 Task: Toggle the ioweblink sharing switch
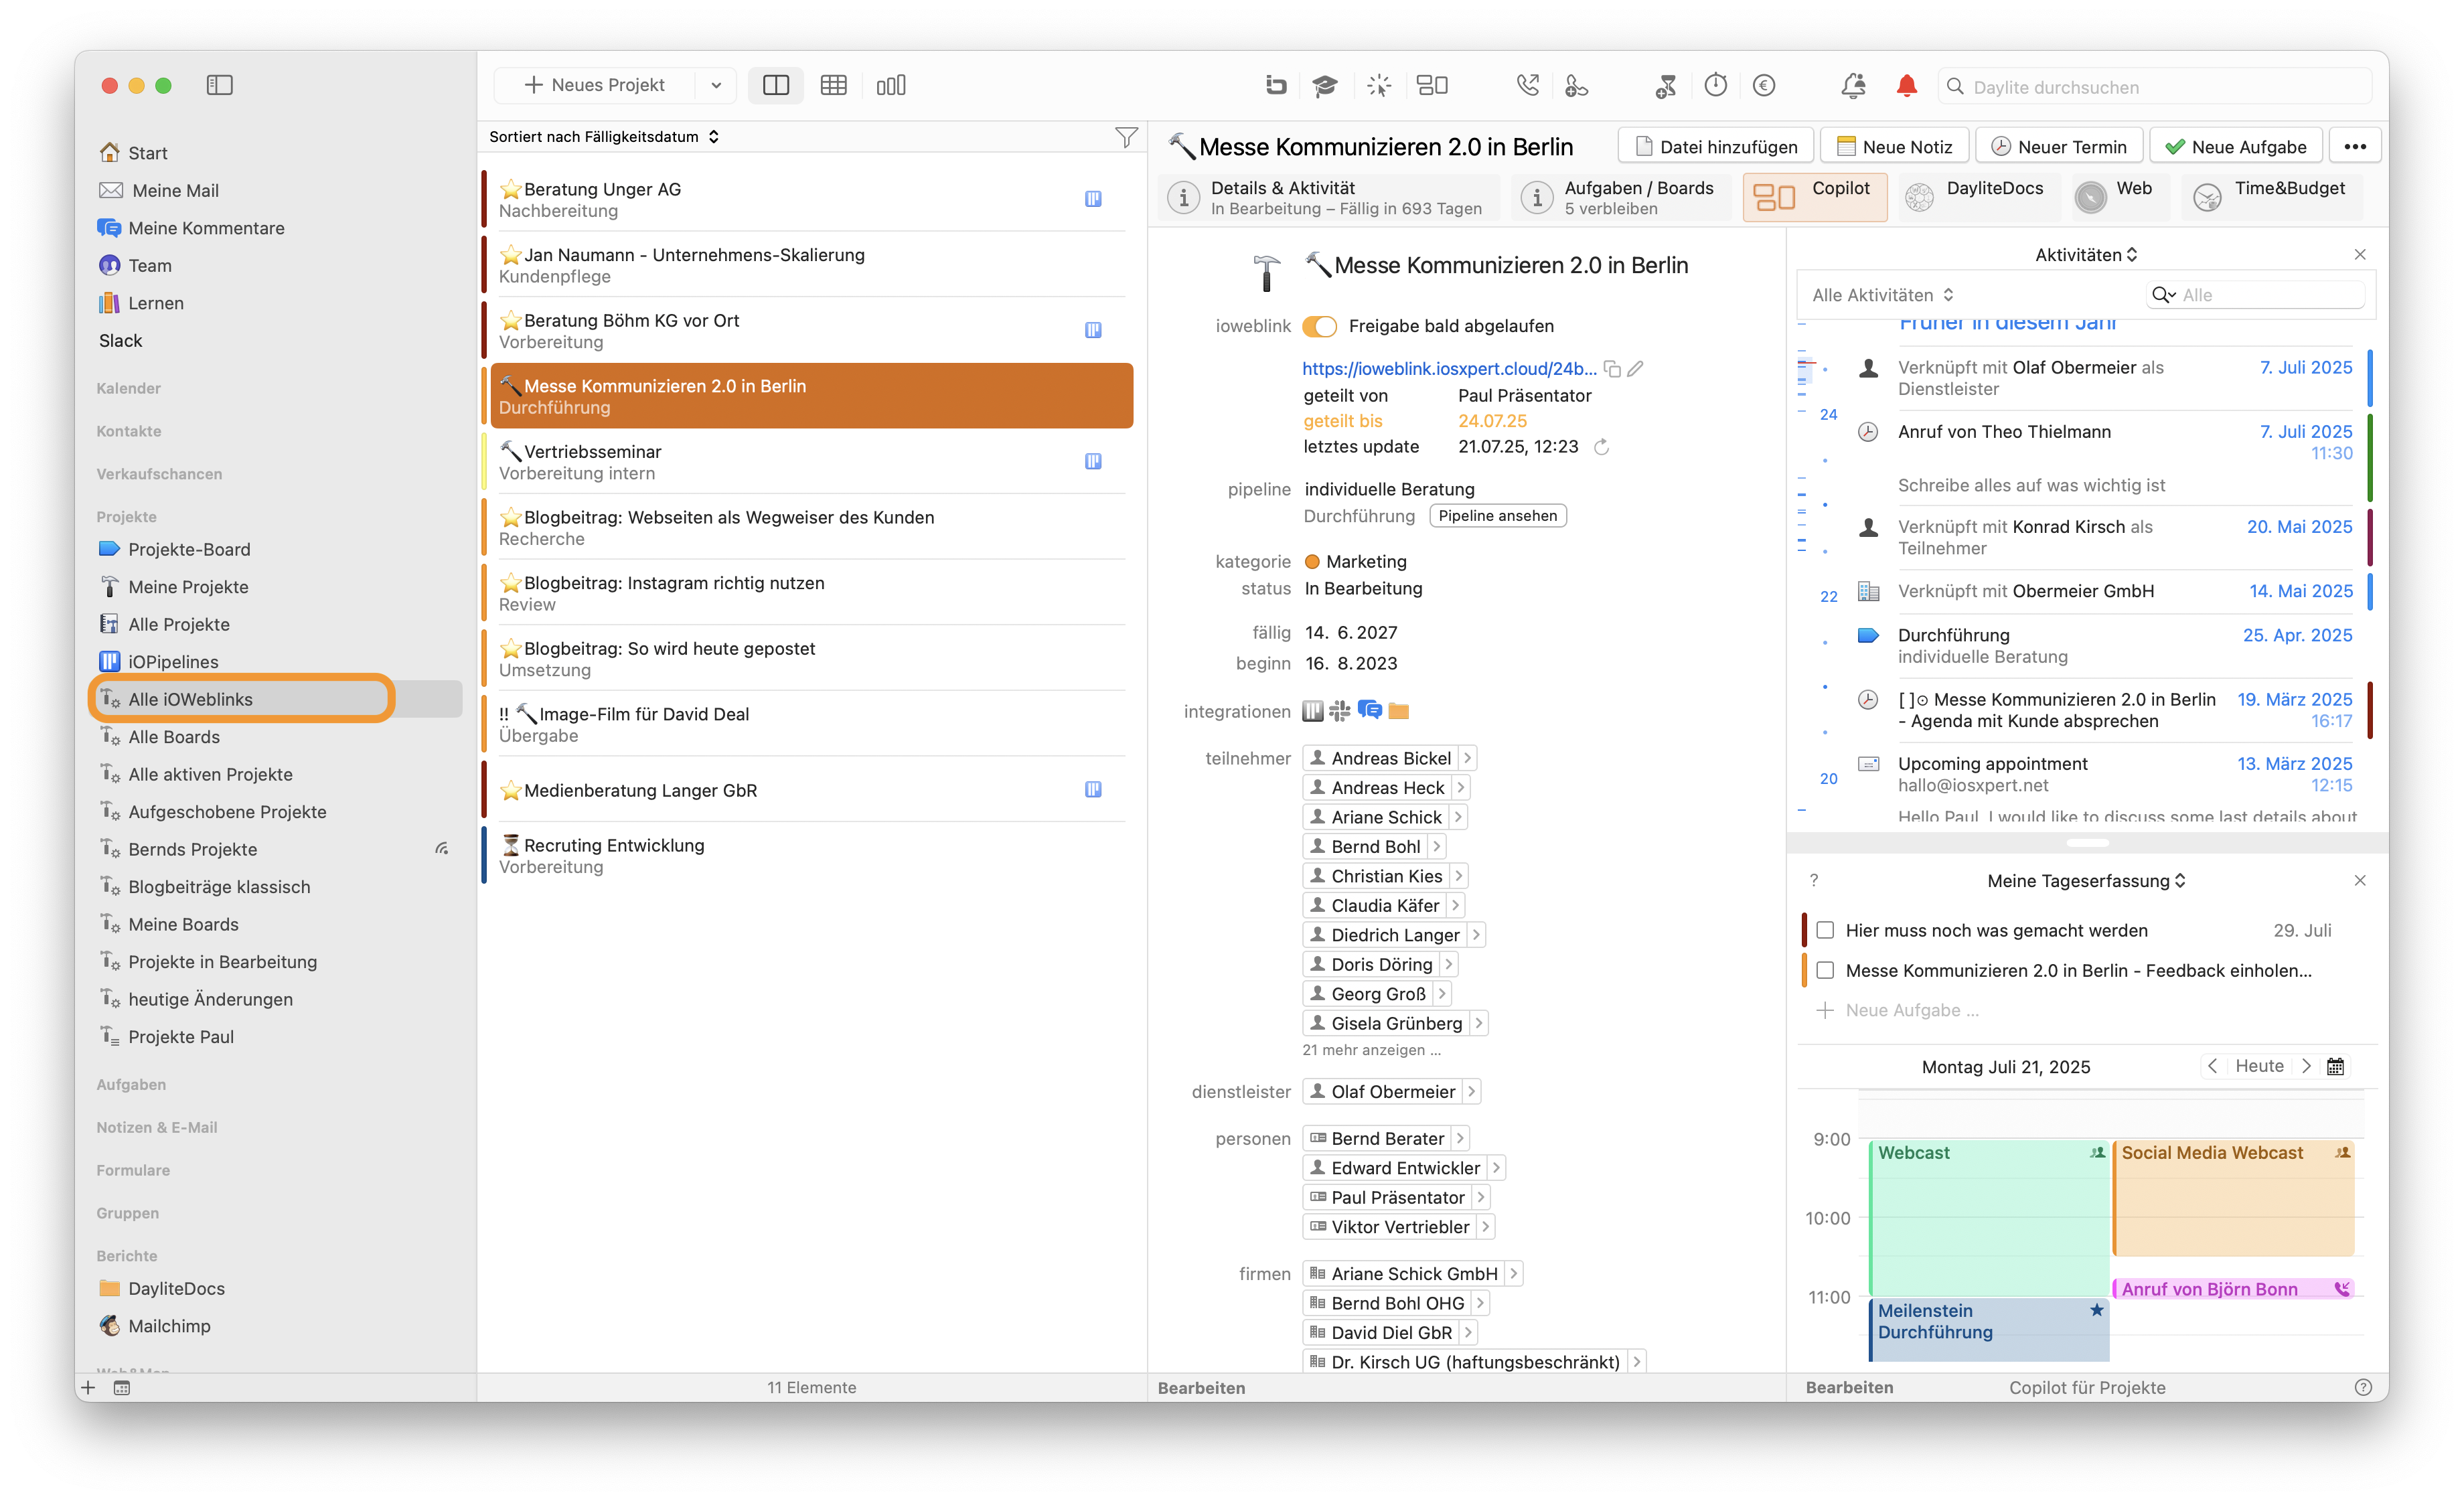[1319, 326]
